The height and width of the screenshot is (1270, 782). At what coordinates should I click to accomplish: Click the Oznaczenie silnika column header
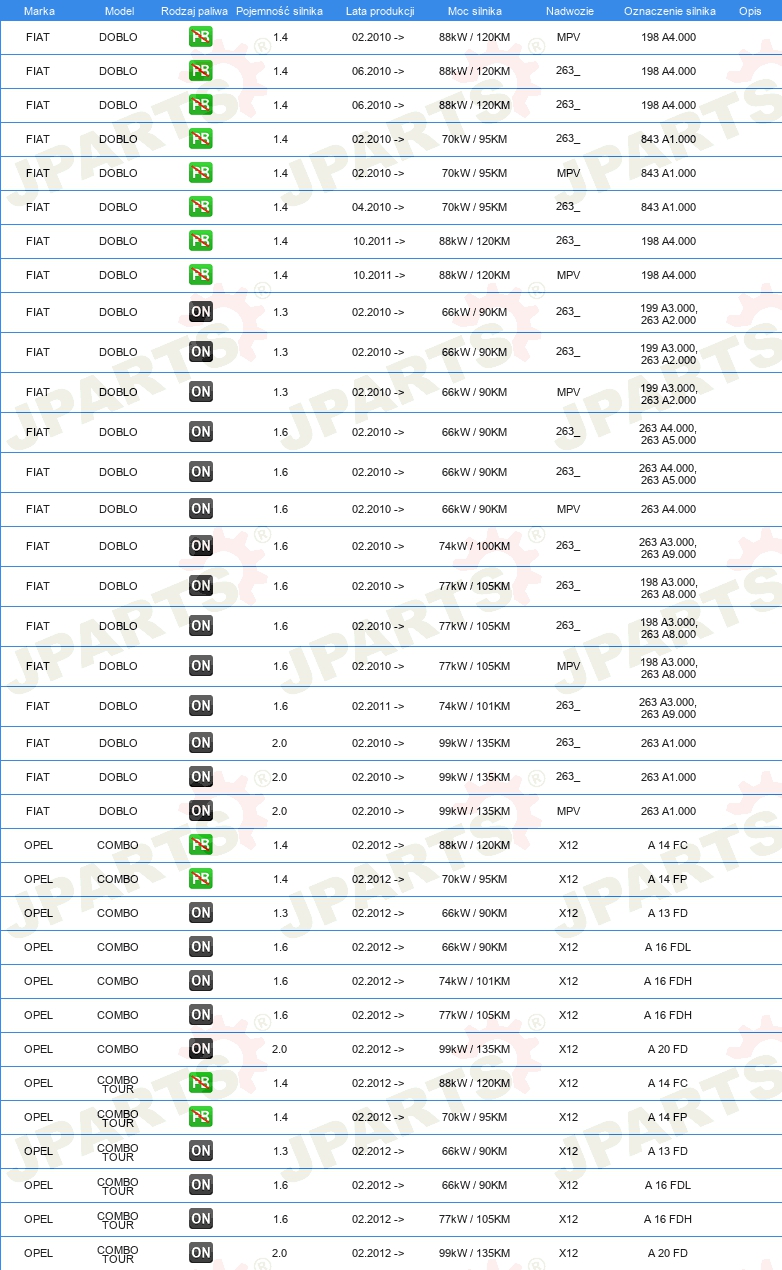pos(669,10)
